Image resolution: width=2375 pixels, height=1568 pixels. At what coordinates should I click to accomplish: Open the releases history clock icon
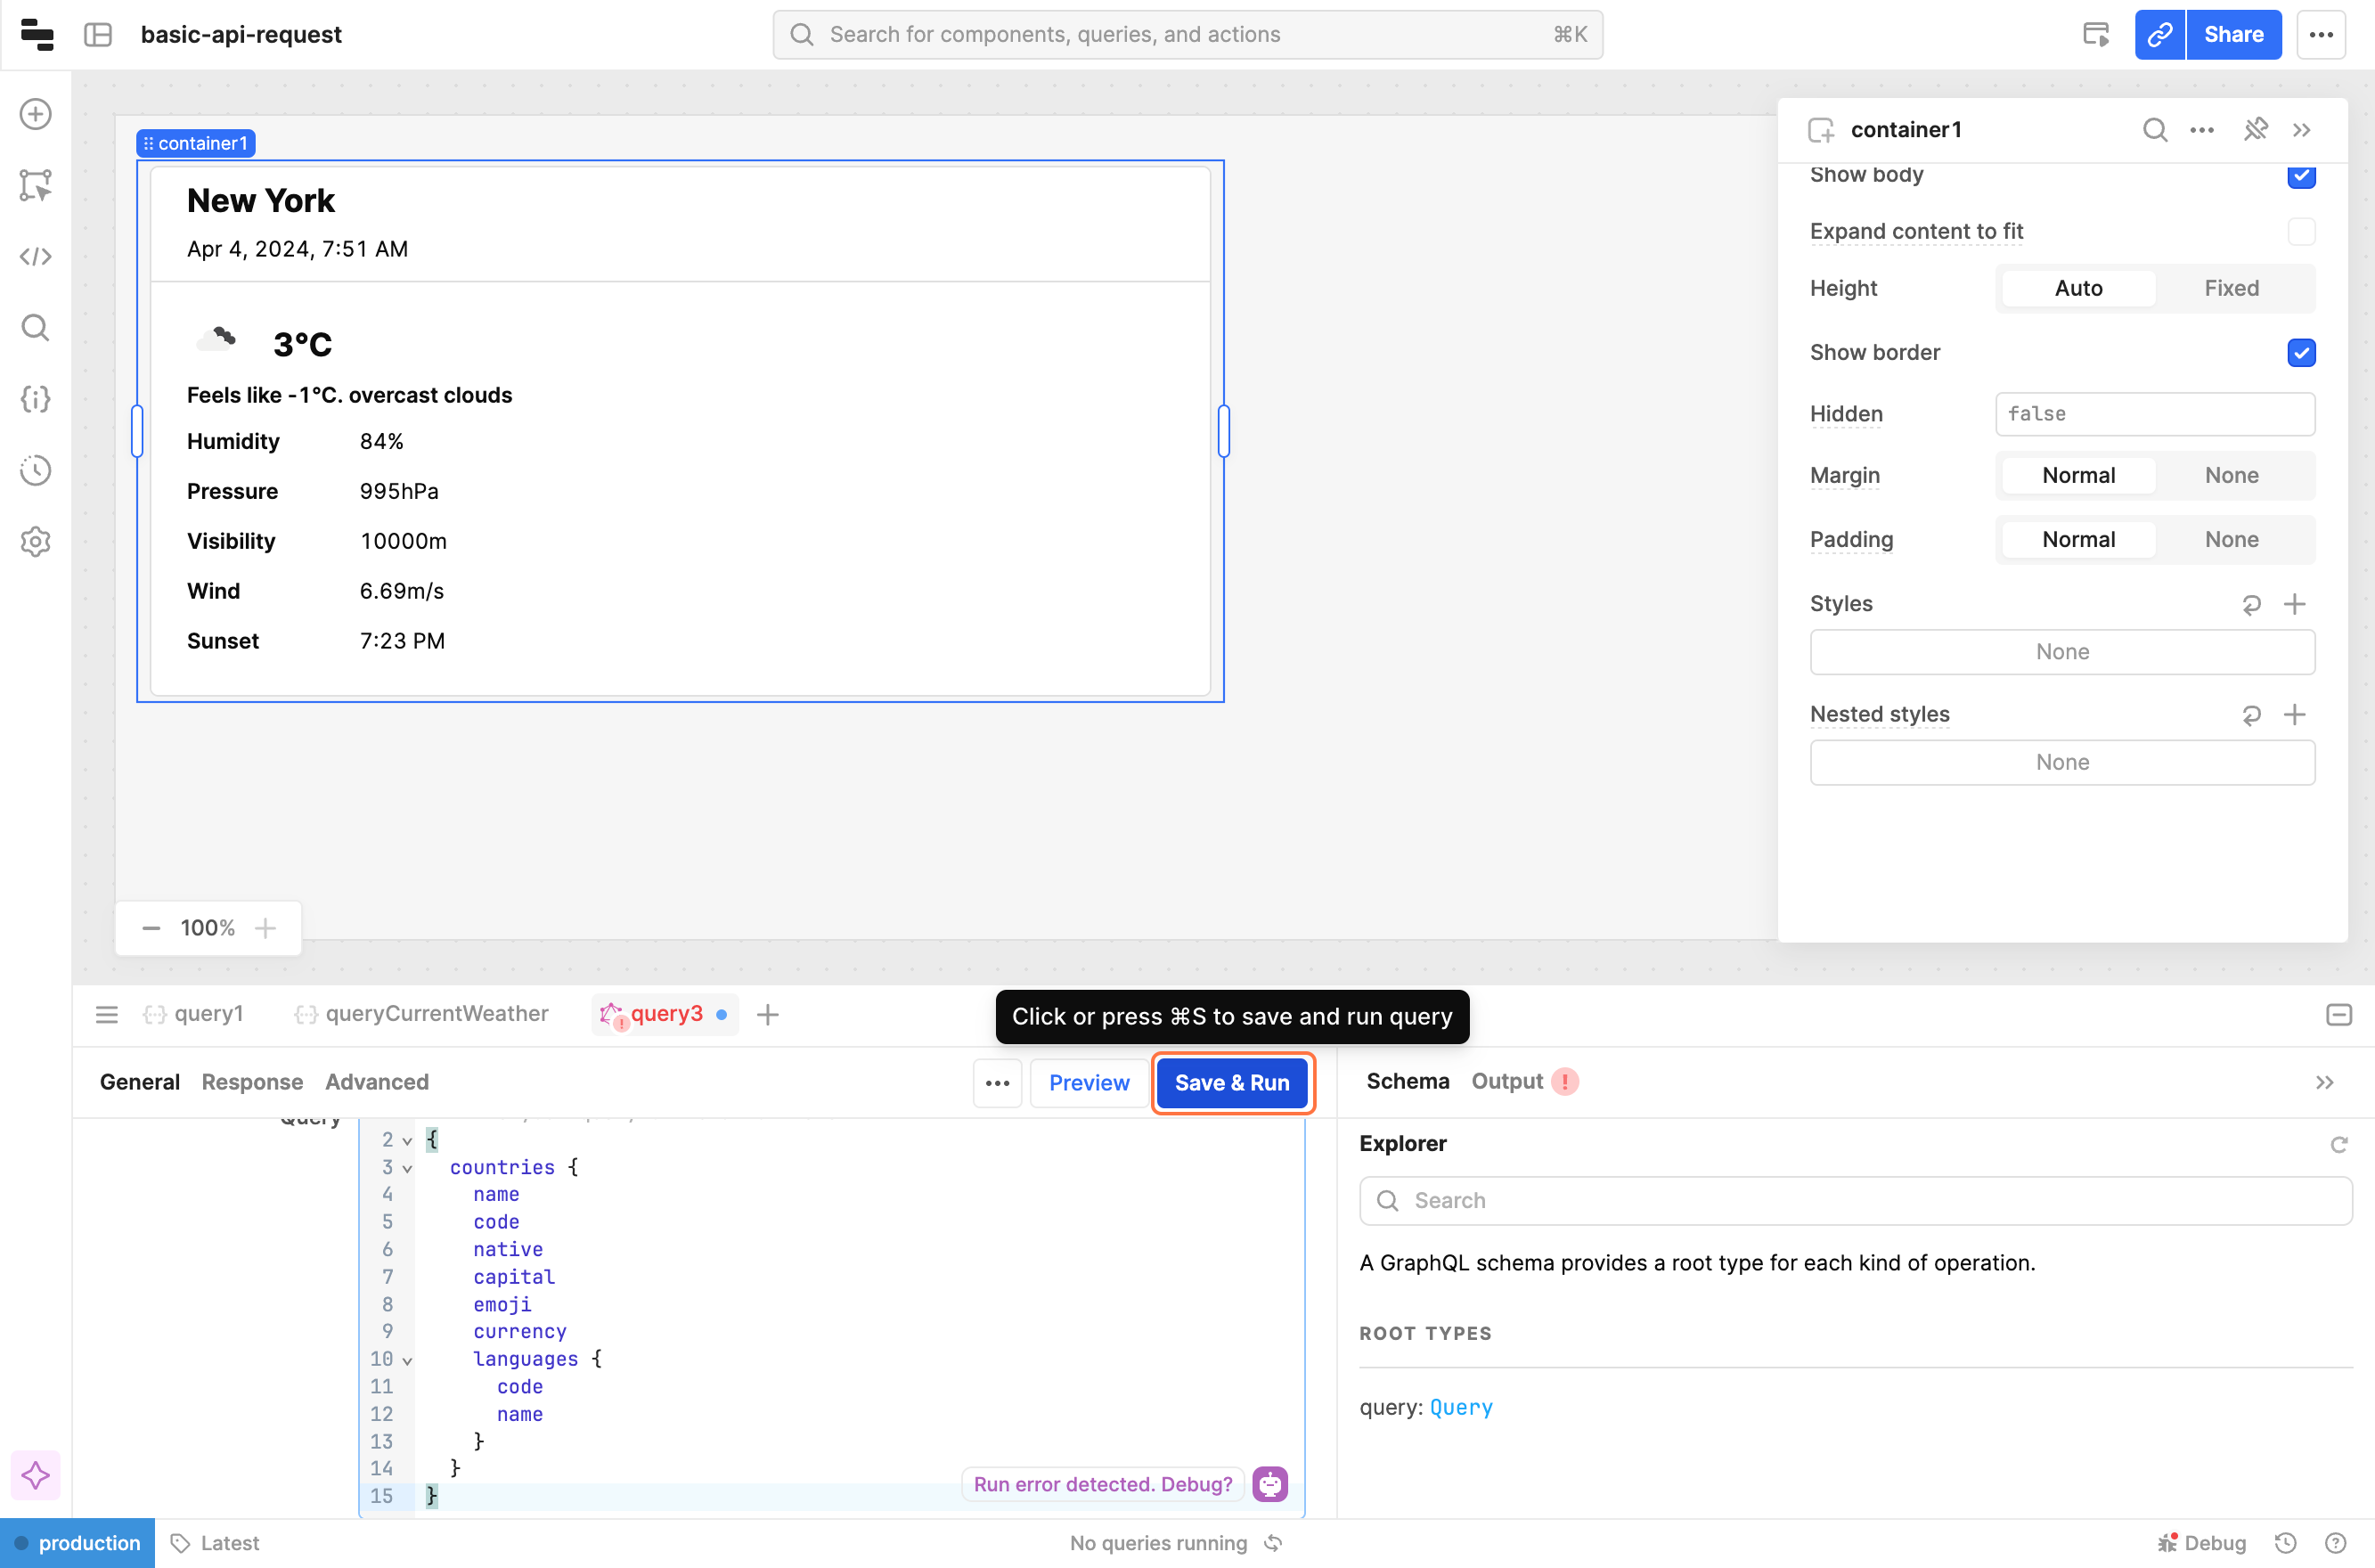tap(36, 470)
